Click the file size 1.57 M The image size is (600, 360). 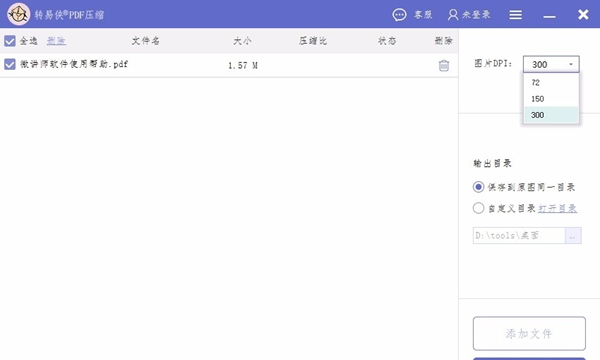[243, 65]
